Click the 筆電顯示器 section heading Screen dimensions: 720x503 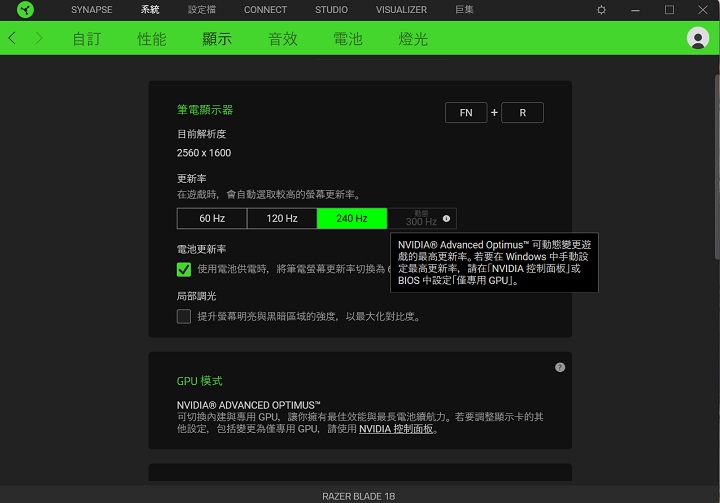click(205, 110)
